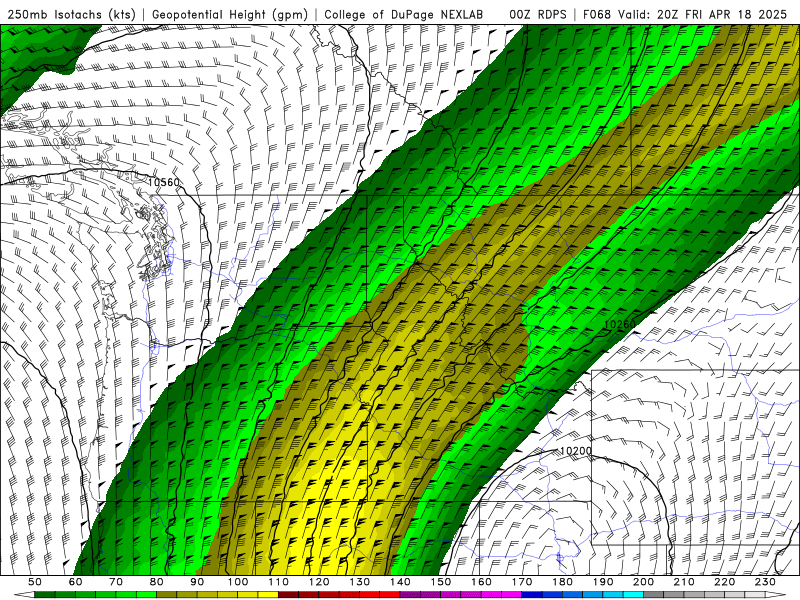
Task: Click the 140 value on the color scale
Action: (x=400, y=582)
